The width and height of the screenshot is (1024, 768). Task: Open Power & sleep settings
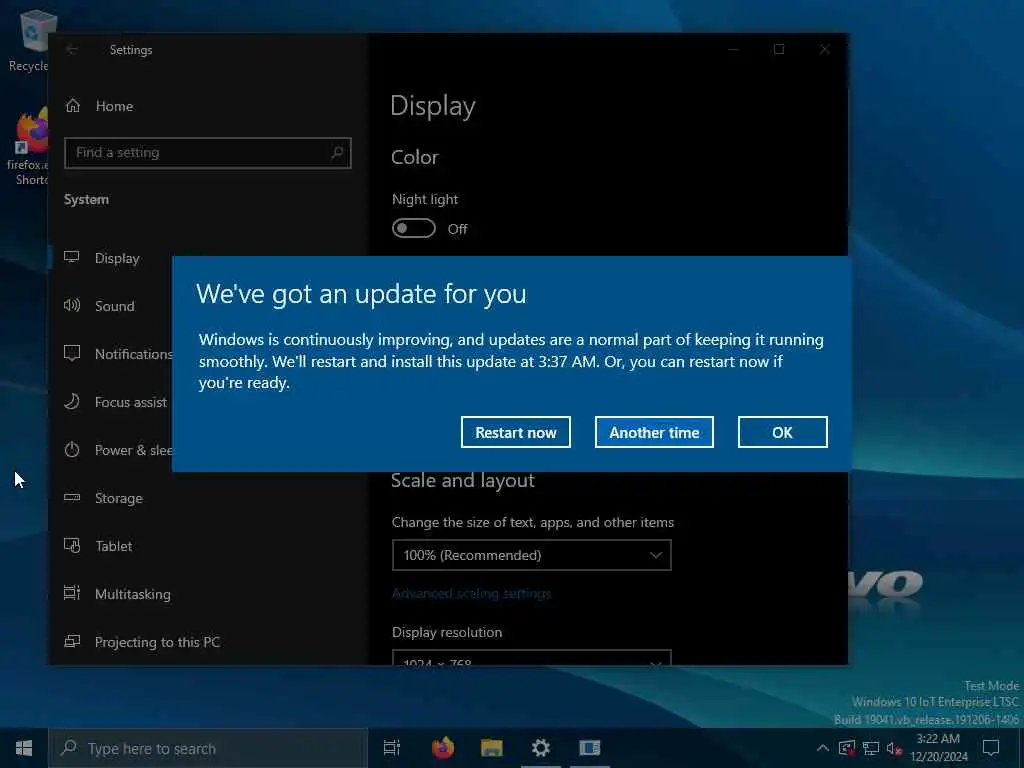pyautogui.click(x=133, y=450)
